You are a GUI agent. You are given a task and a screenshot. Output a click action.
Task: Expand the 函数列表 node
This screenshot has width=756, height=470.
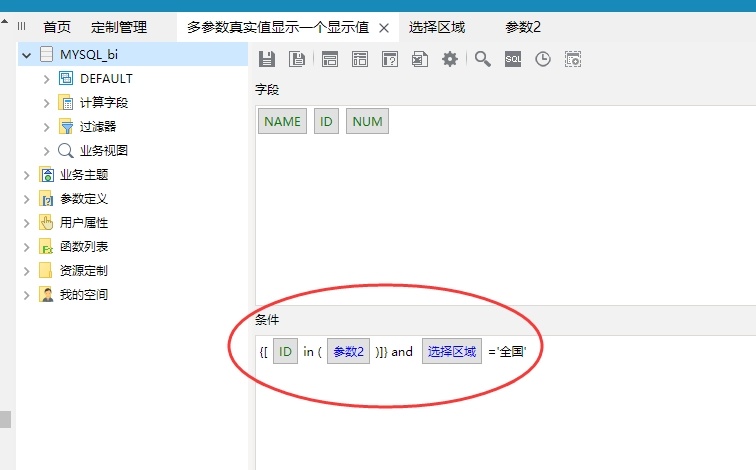pyautogui.click(x=27, y=247)
